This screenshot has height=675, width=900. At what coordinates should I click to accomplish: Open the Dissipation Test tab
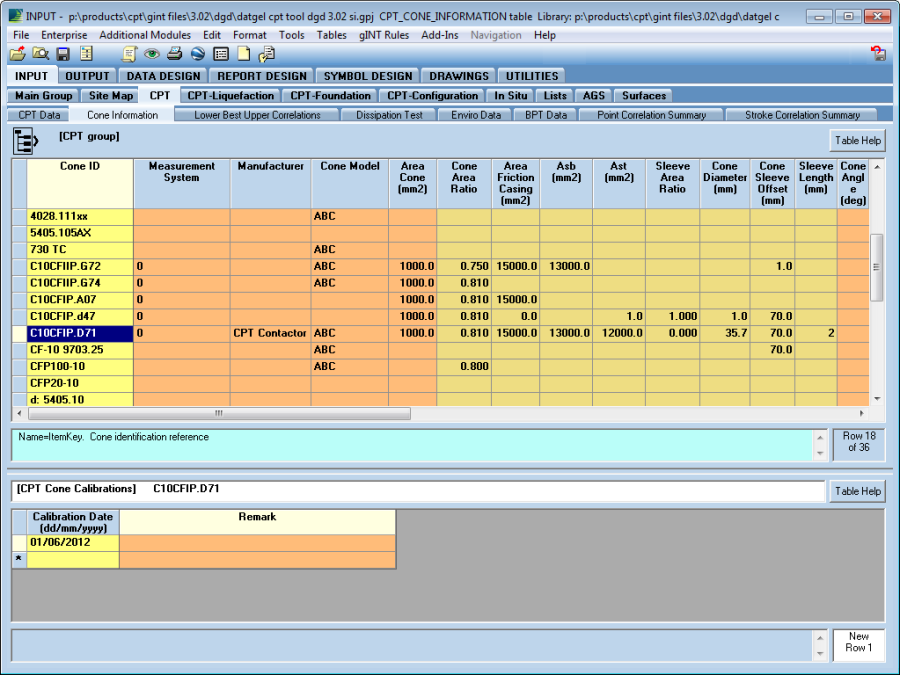pos(389,115)
